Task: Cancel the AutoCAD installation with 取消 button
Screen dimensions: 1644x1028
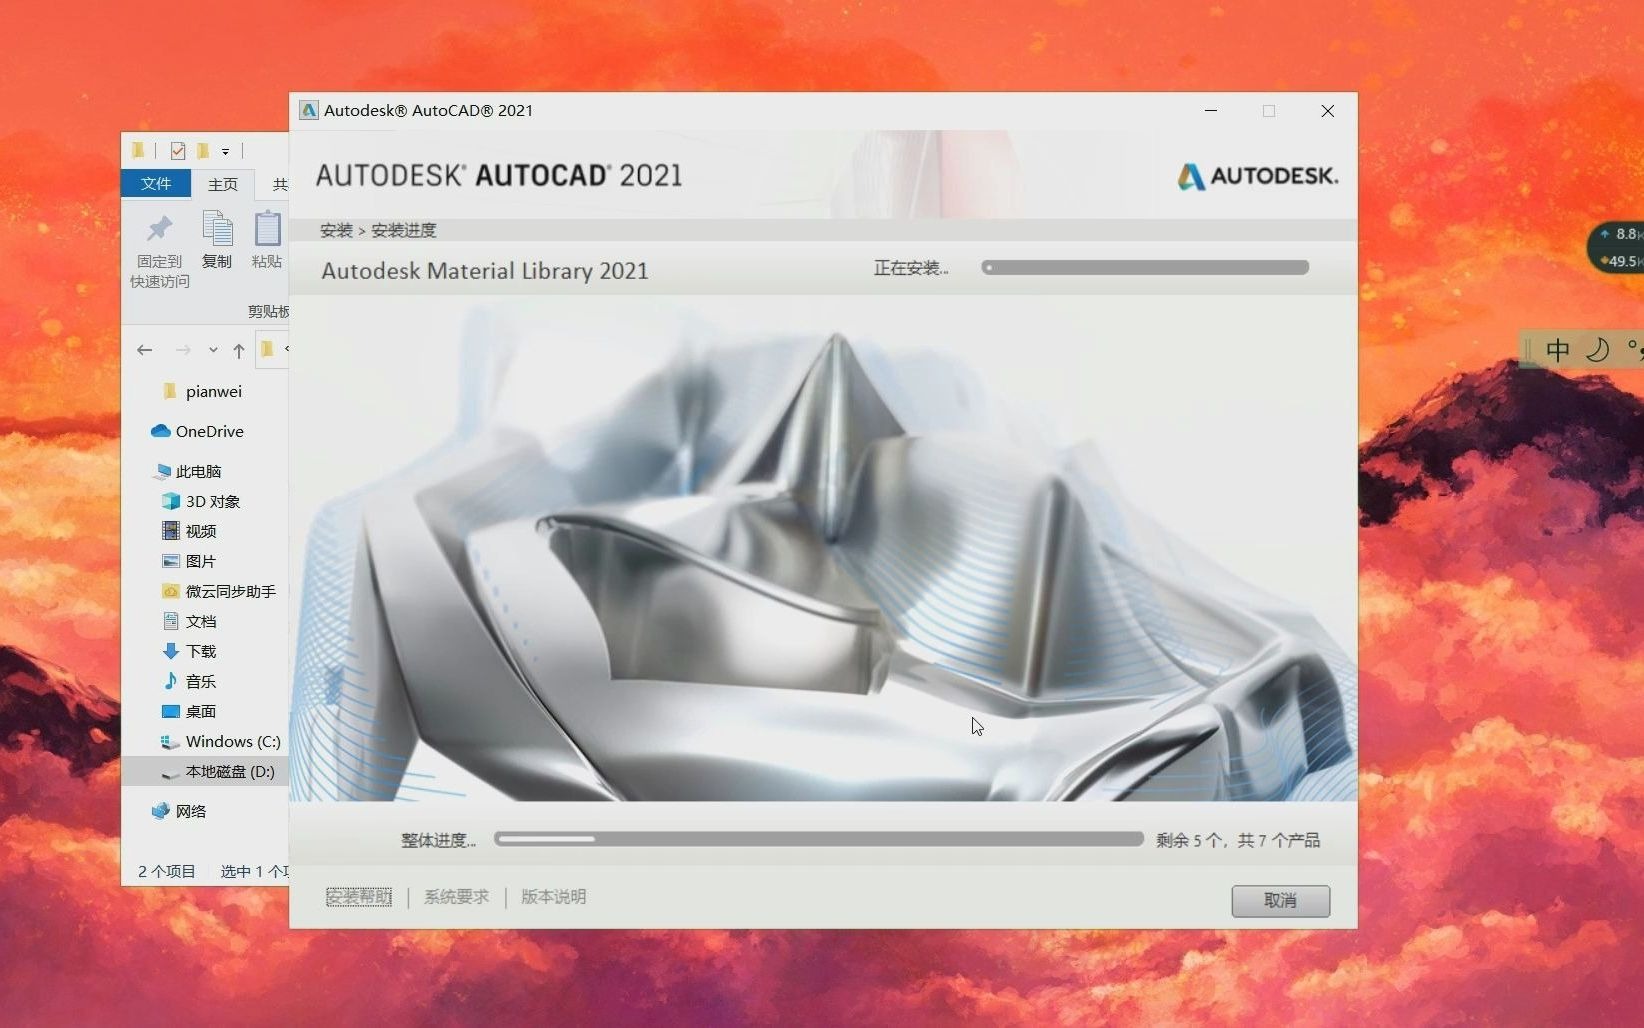Action: point(1280,900)
